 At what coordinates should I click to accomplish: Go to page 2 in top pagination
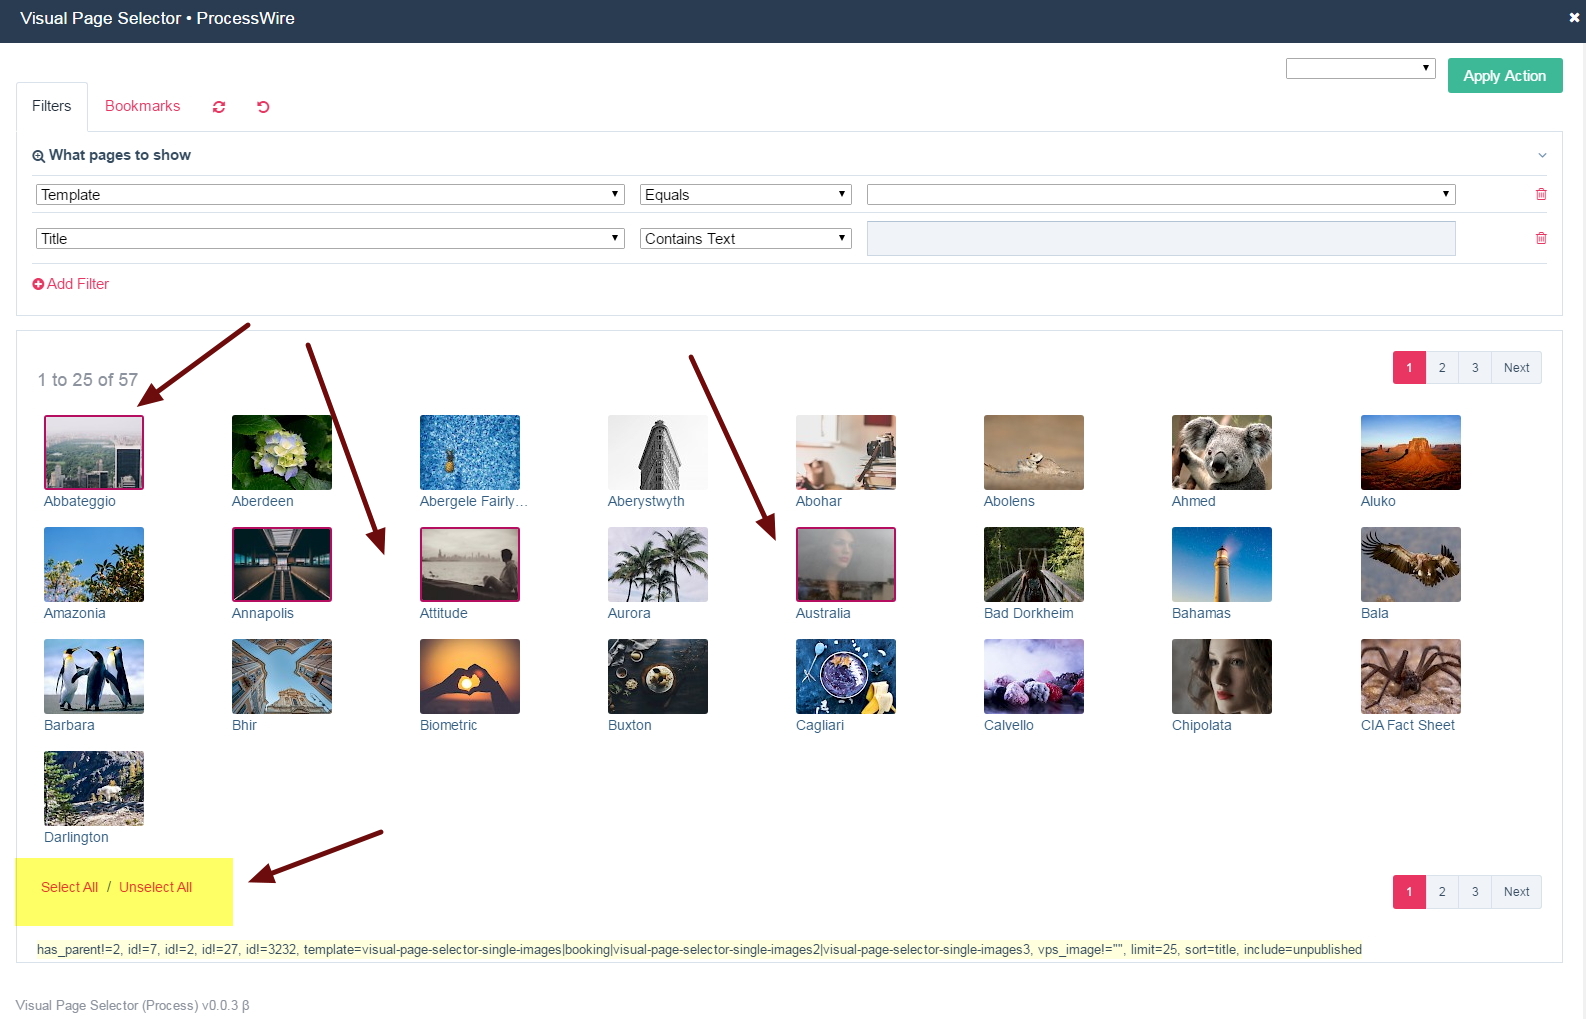pos(1442,368)
